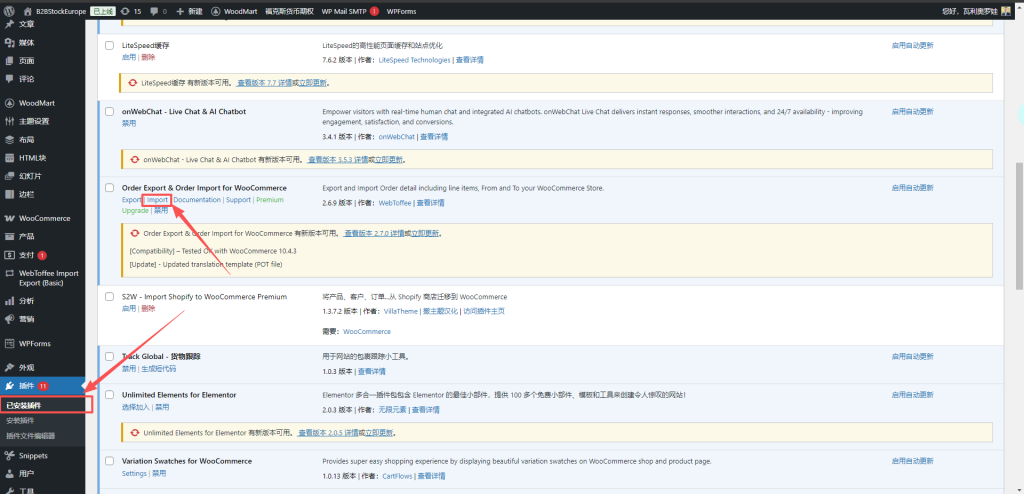Click the megaphone icon for 营销

[x=9, y=320]
